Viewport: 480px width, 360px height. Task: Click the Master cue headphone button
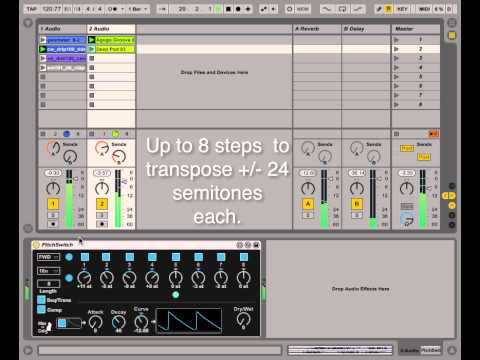pyautogui.click(x=407, y=220)
